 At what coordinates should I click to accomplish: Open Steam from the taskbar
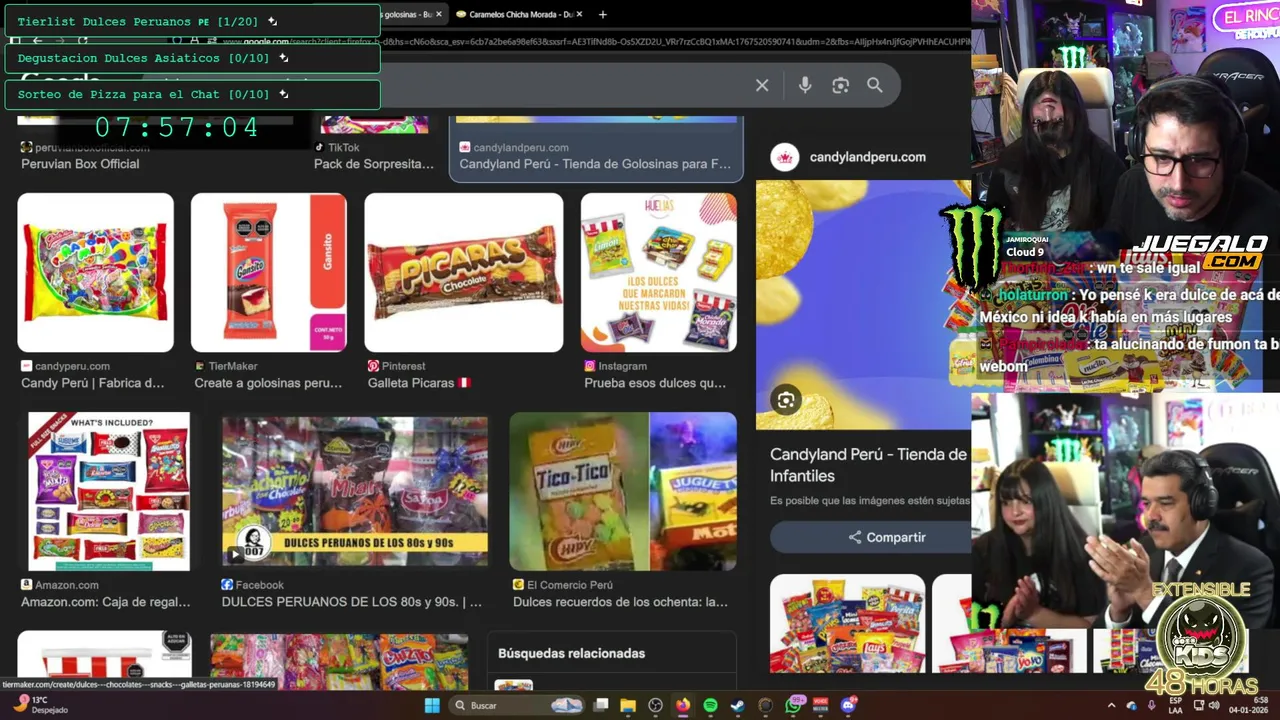738,705
